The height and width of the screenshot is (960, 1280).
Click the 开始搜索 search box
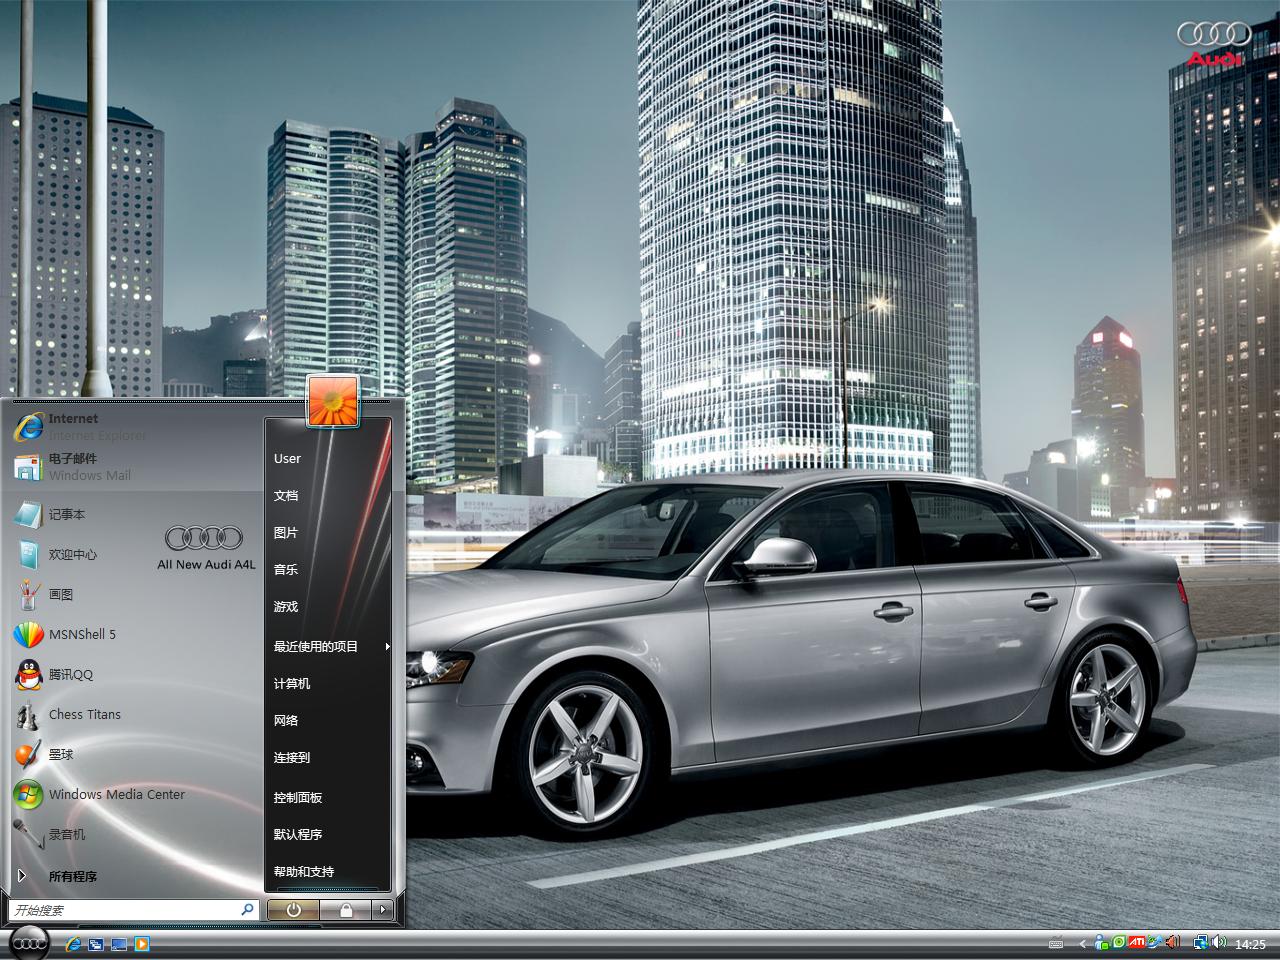[x=133, y=910]
